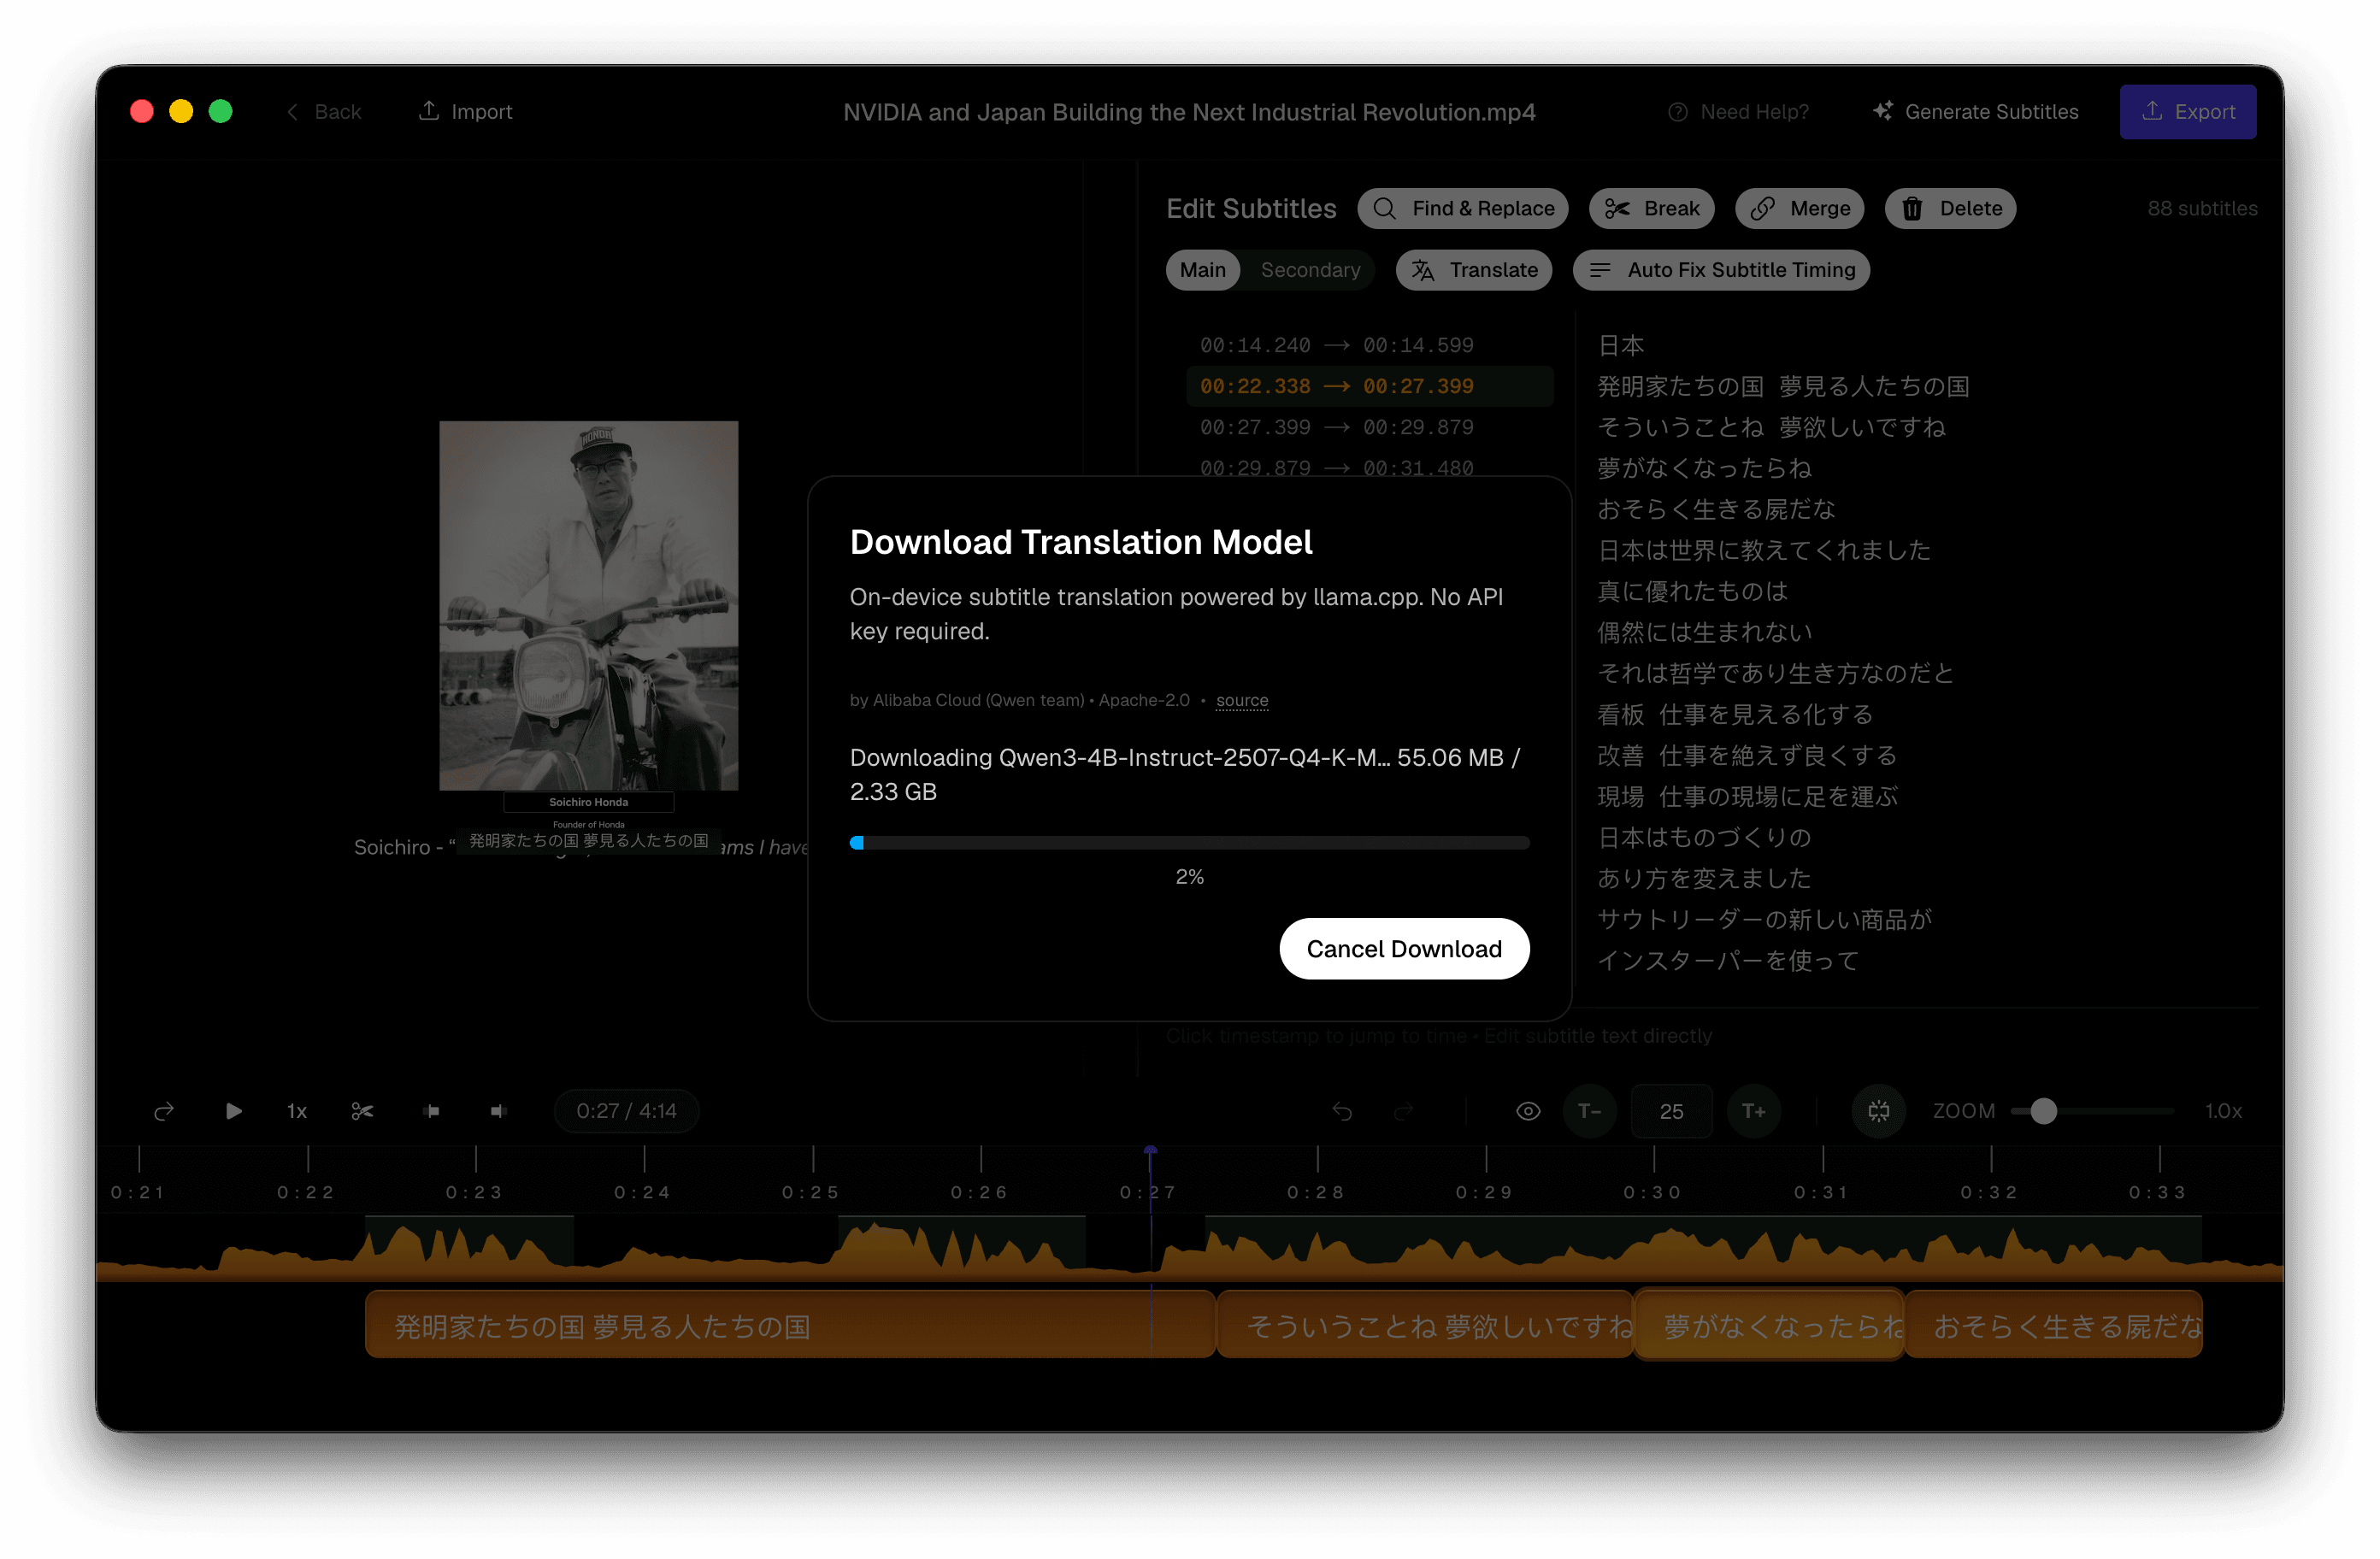Select timeline clip おそらく生きる屍だな
The width and height of the screenshot is (2380, 1559).
(2054, 1325)
